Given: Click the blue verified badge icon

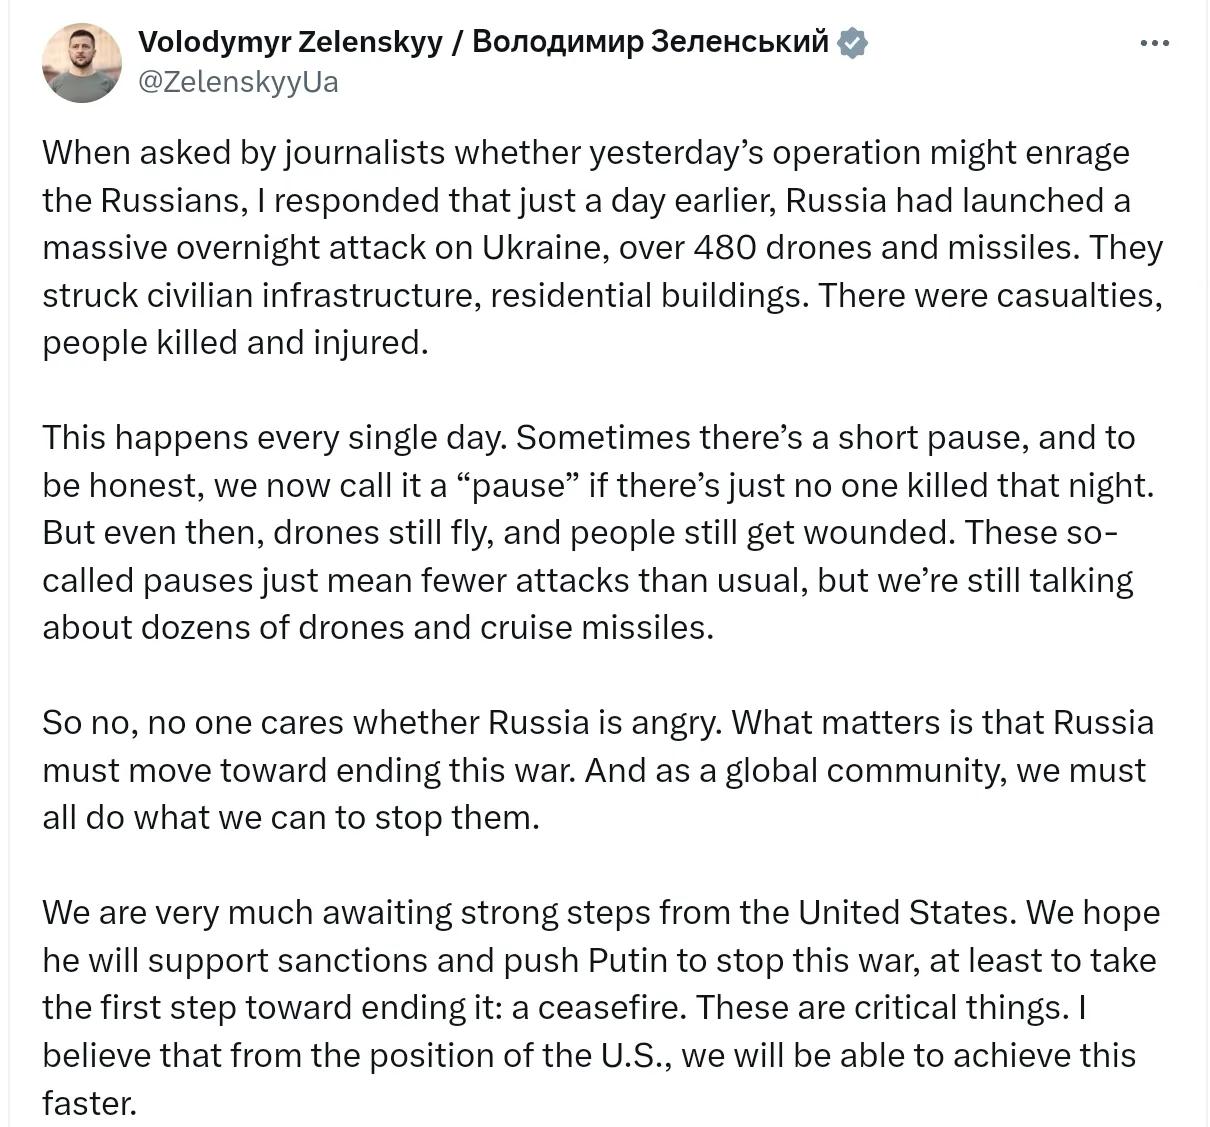Looking at the screenshot, I should [852, 43].
